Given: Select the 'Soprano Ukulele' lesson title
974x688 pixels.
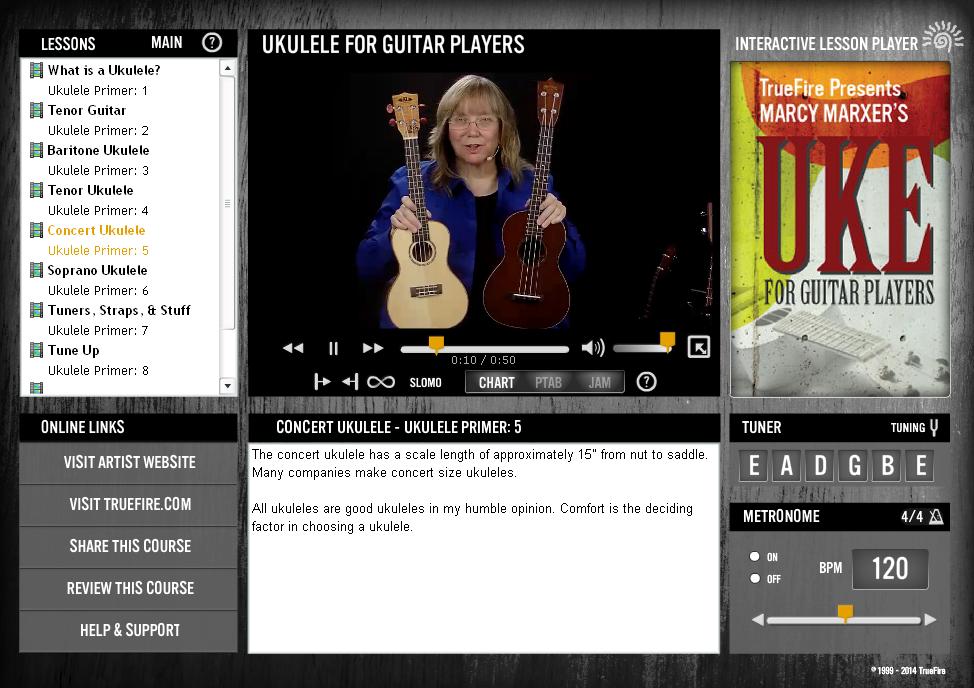Looking at the screenshot, I should tap(98, 270).
